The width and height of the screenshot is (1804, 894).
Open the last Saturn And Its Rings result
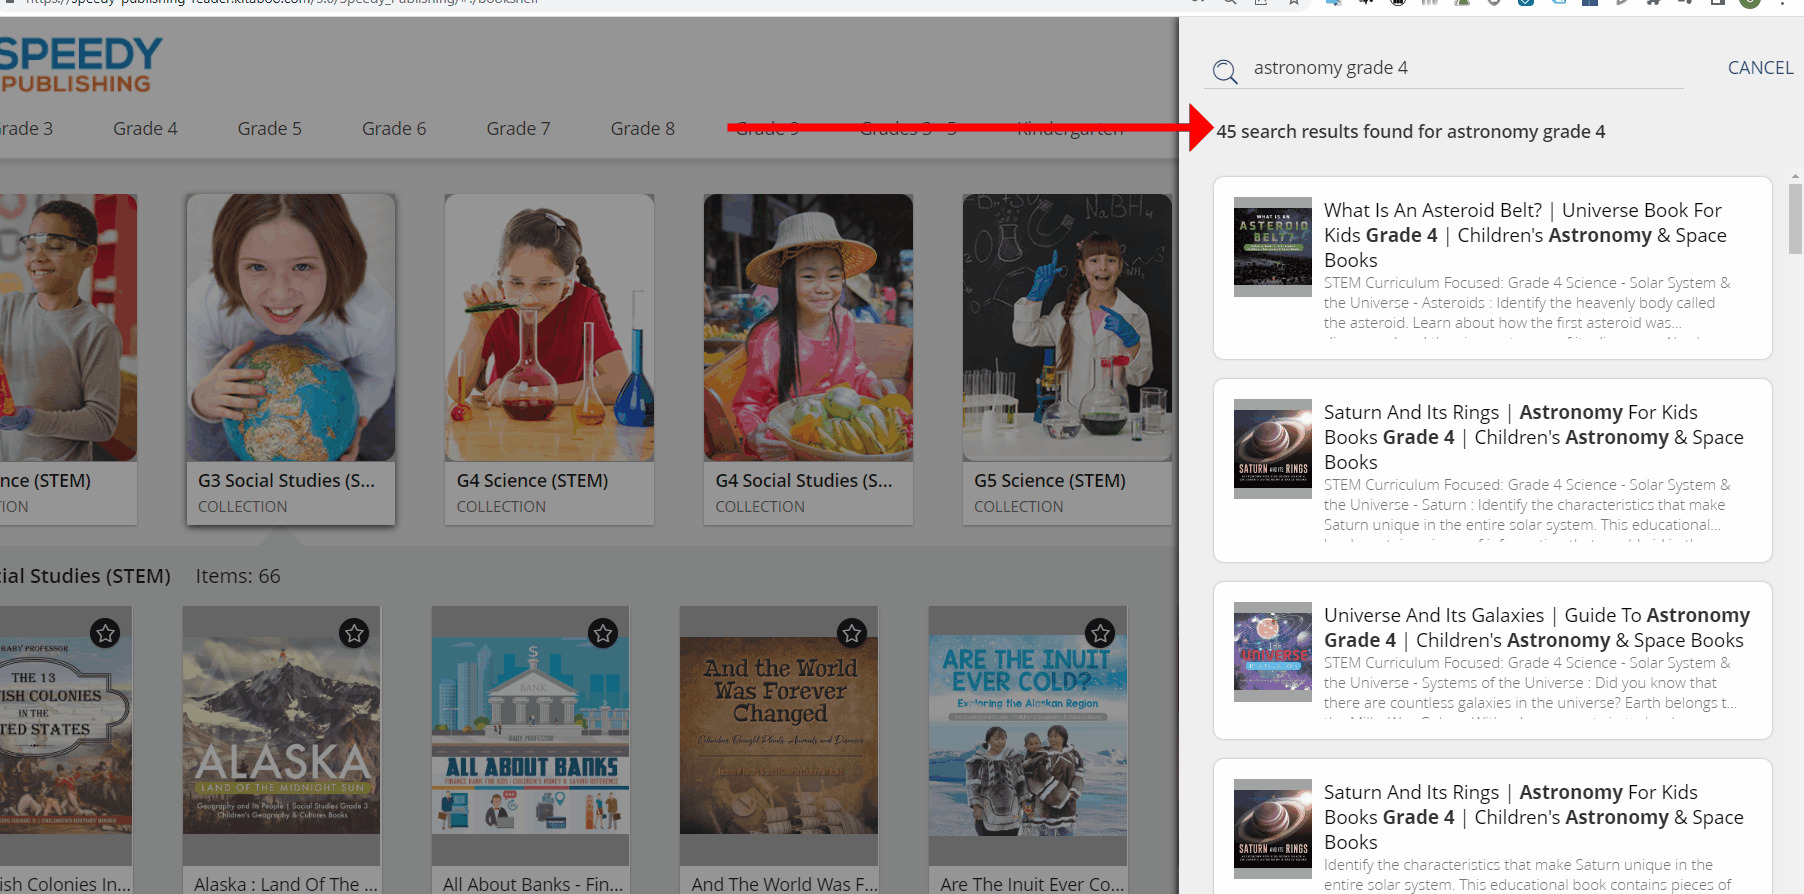[1493, 827]
